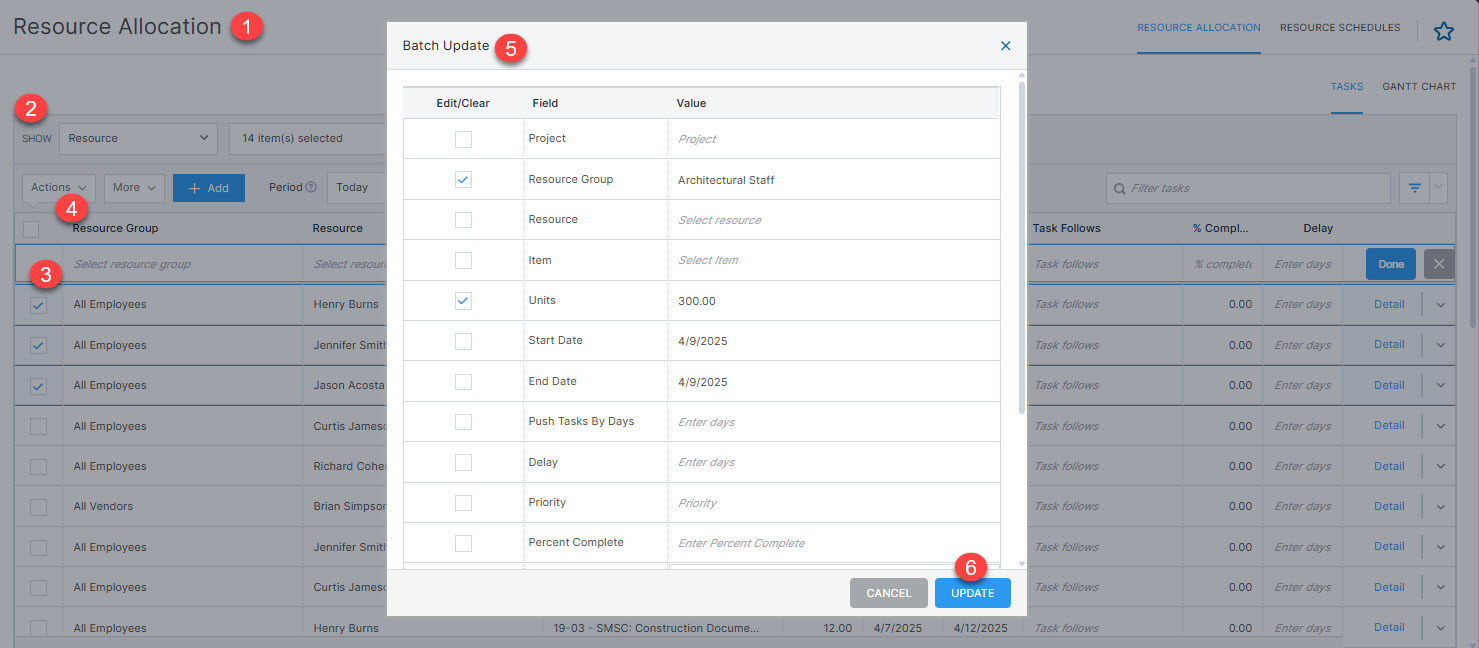Expand the chevron on Jason Acosta row

coord(1440,386)
